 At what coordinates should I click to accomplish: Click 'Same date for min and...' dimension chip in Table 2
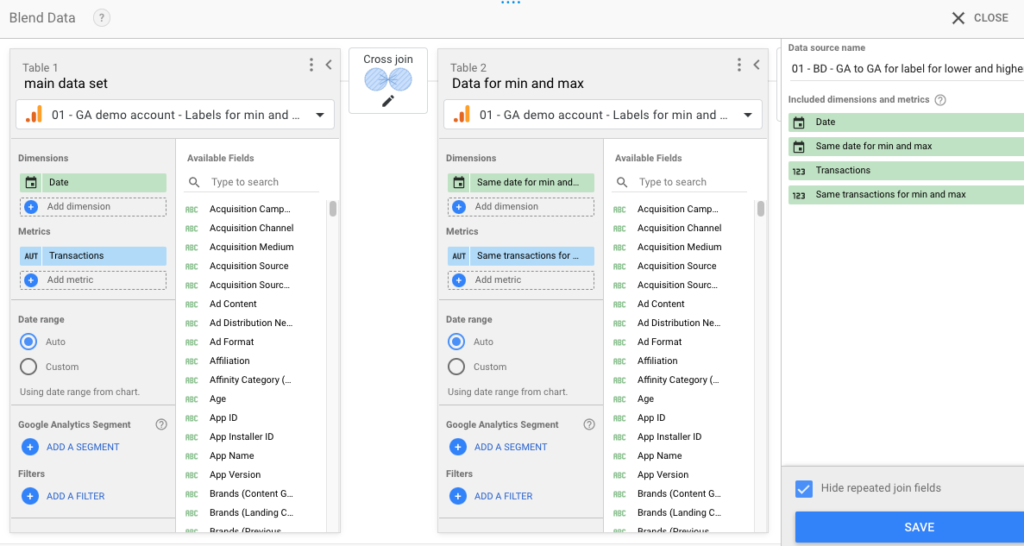(521, 182)
